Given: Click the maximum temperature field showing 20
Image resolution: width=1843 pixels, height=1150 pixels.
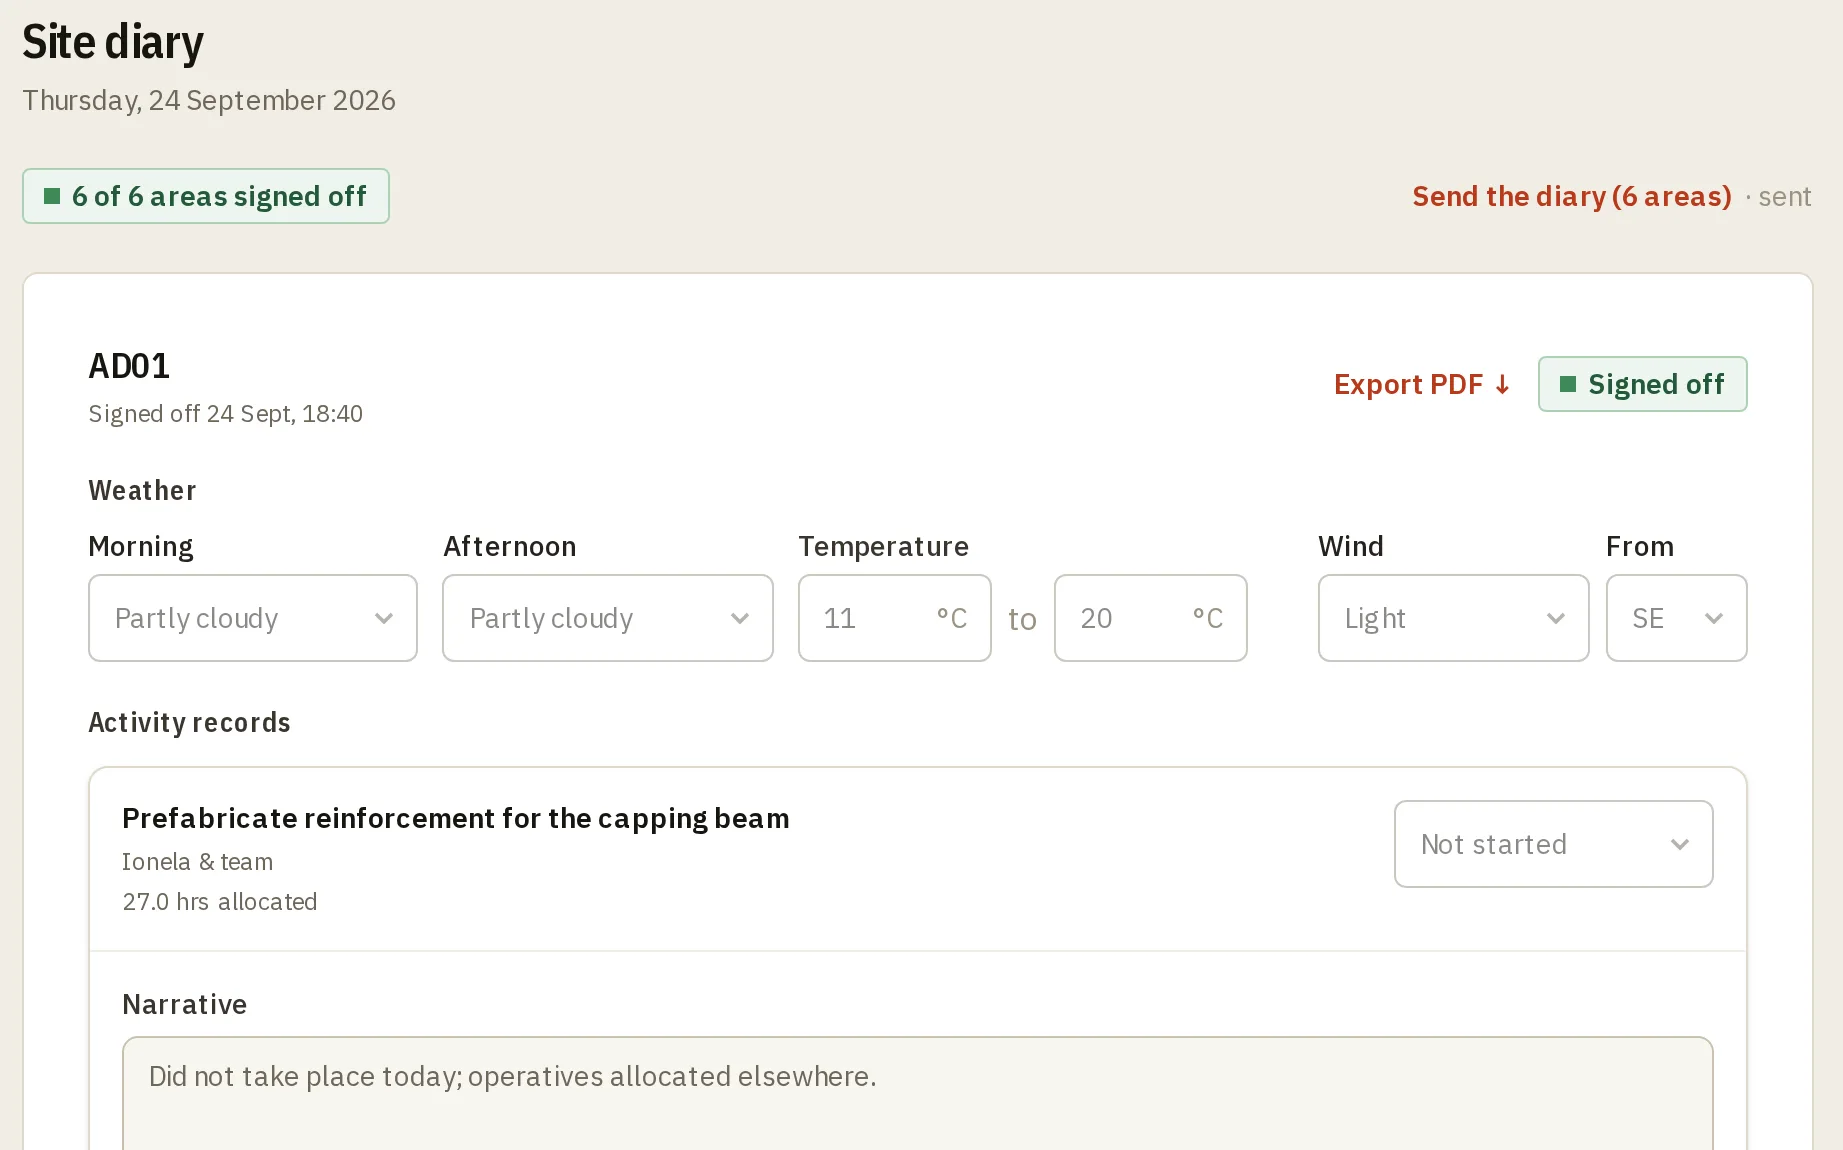Looking at the screenshot, I should (1151, 618).
